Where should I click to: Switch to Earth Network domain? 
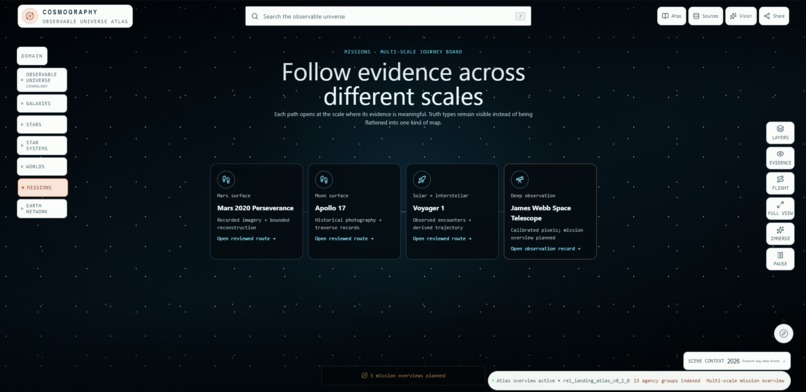42,209
